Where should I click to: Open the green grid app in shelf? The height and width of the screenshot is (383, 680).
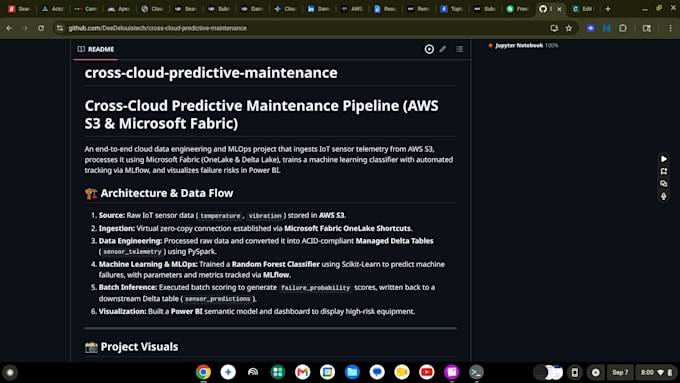[278, 372]
